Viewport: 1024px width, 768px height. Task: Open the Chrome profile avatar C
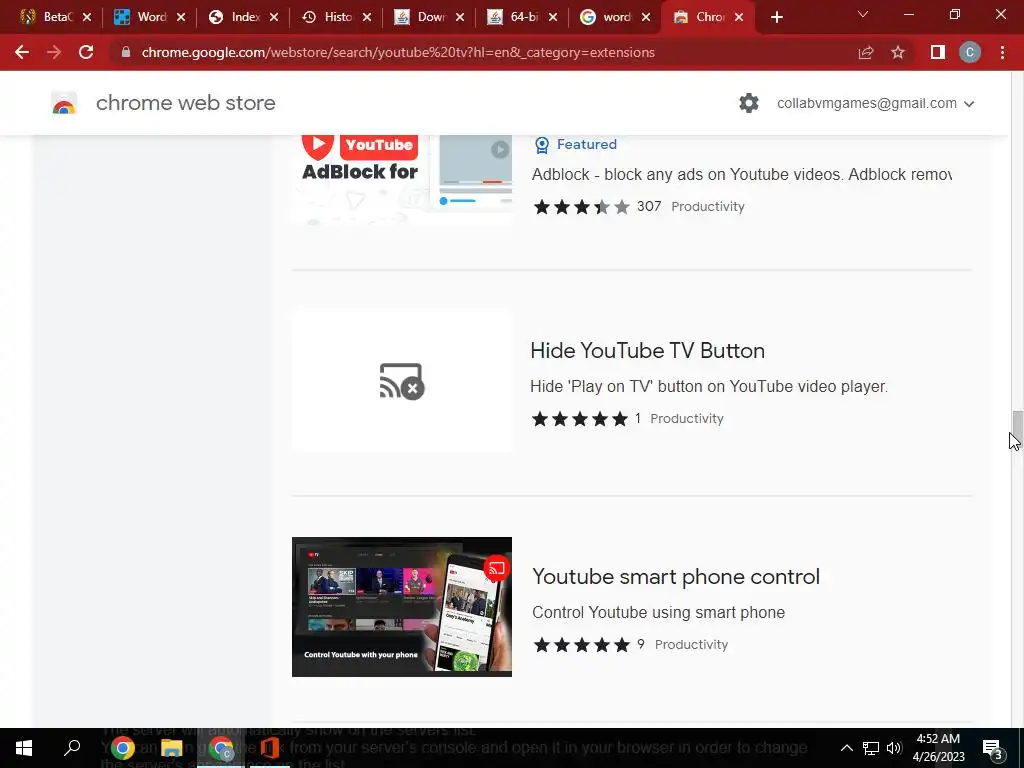click(970, 52)
